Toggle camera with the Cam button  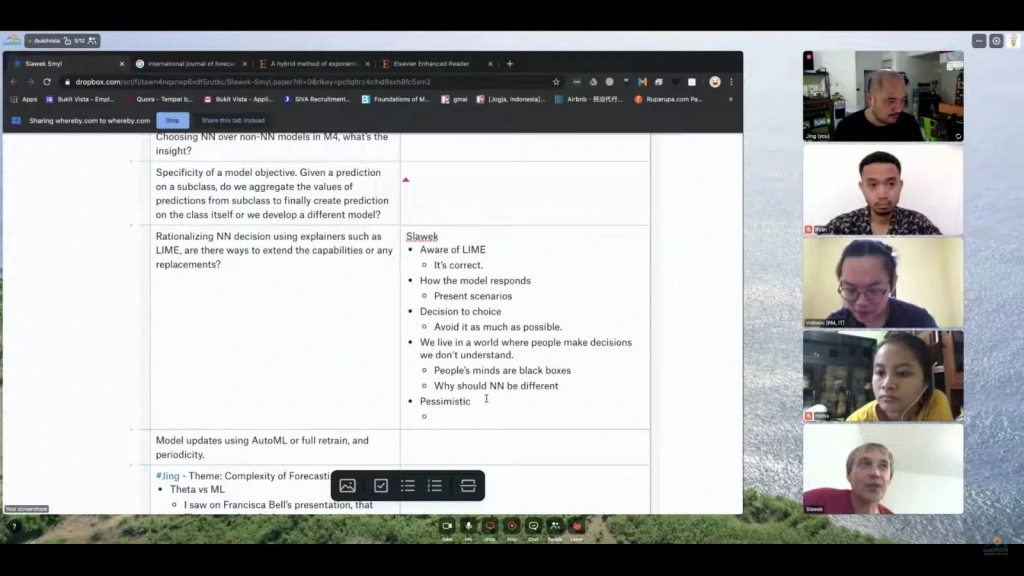[x=447, y=526]
